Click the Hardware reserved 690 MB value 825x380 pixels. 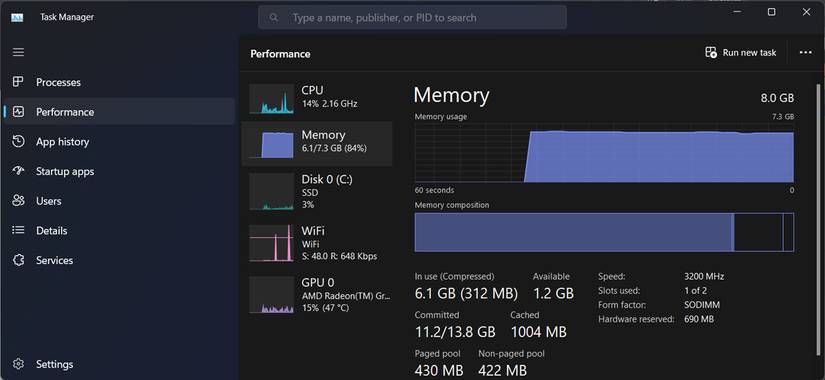(x=699, y=319)
